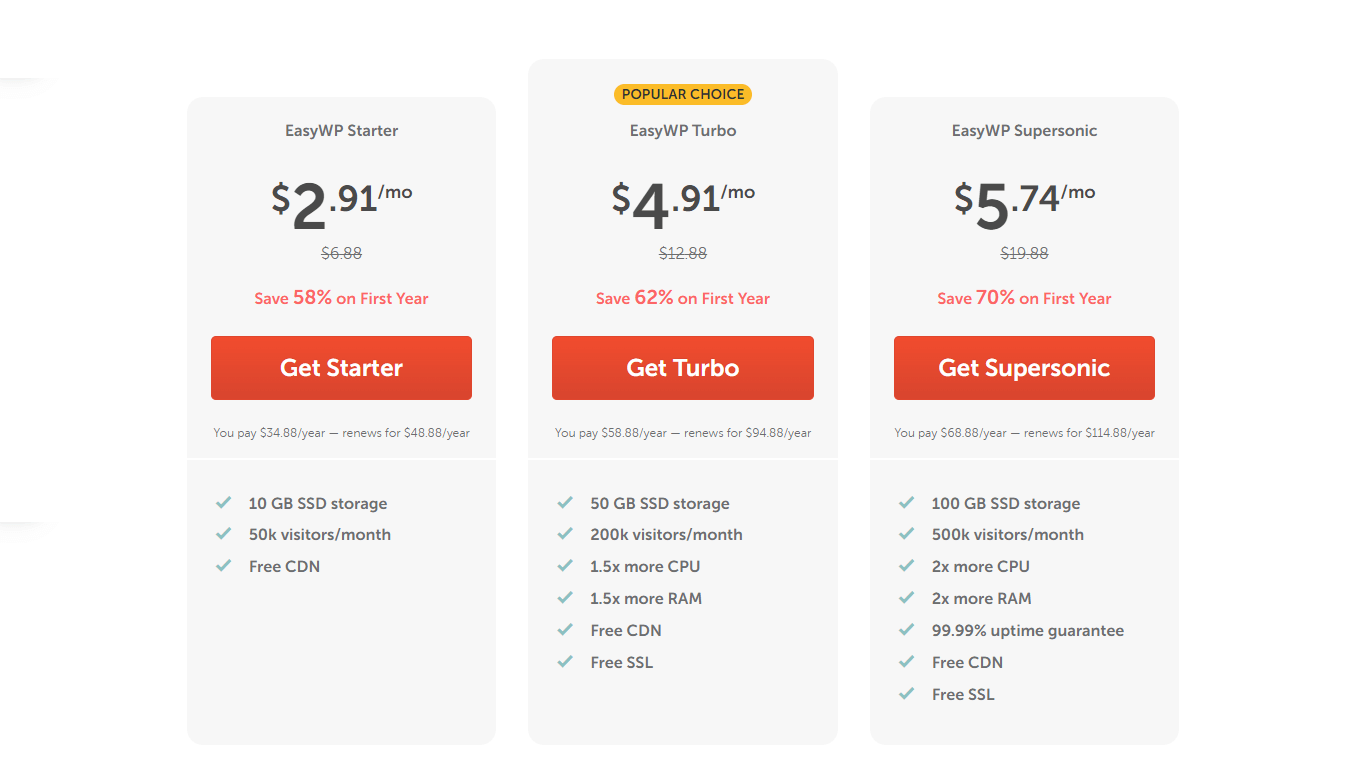Select the EasyWP Starter plan title
This screenshot has width=1357, height=767.
tap(341, 131)
